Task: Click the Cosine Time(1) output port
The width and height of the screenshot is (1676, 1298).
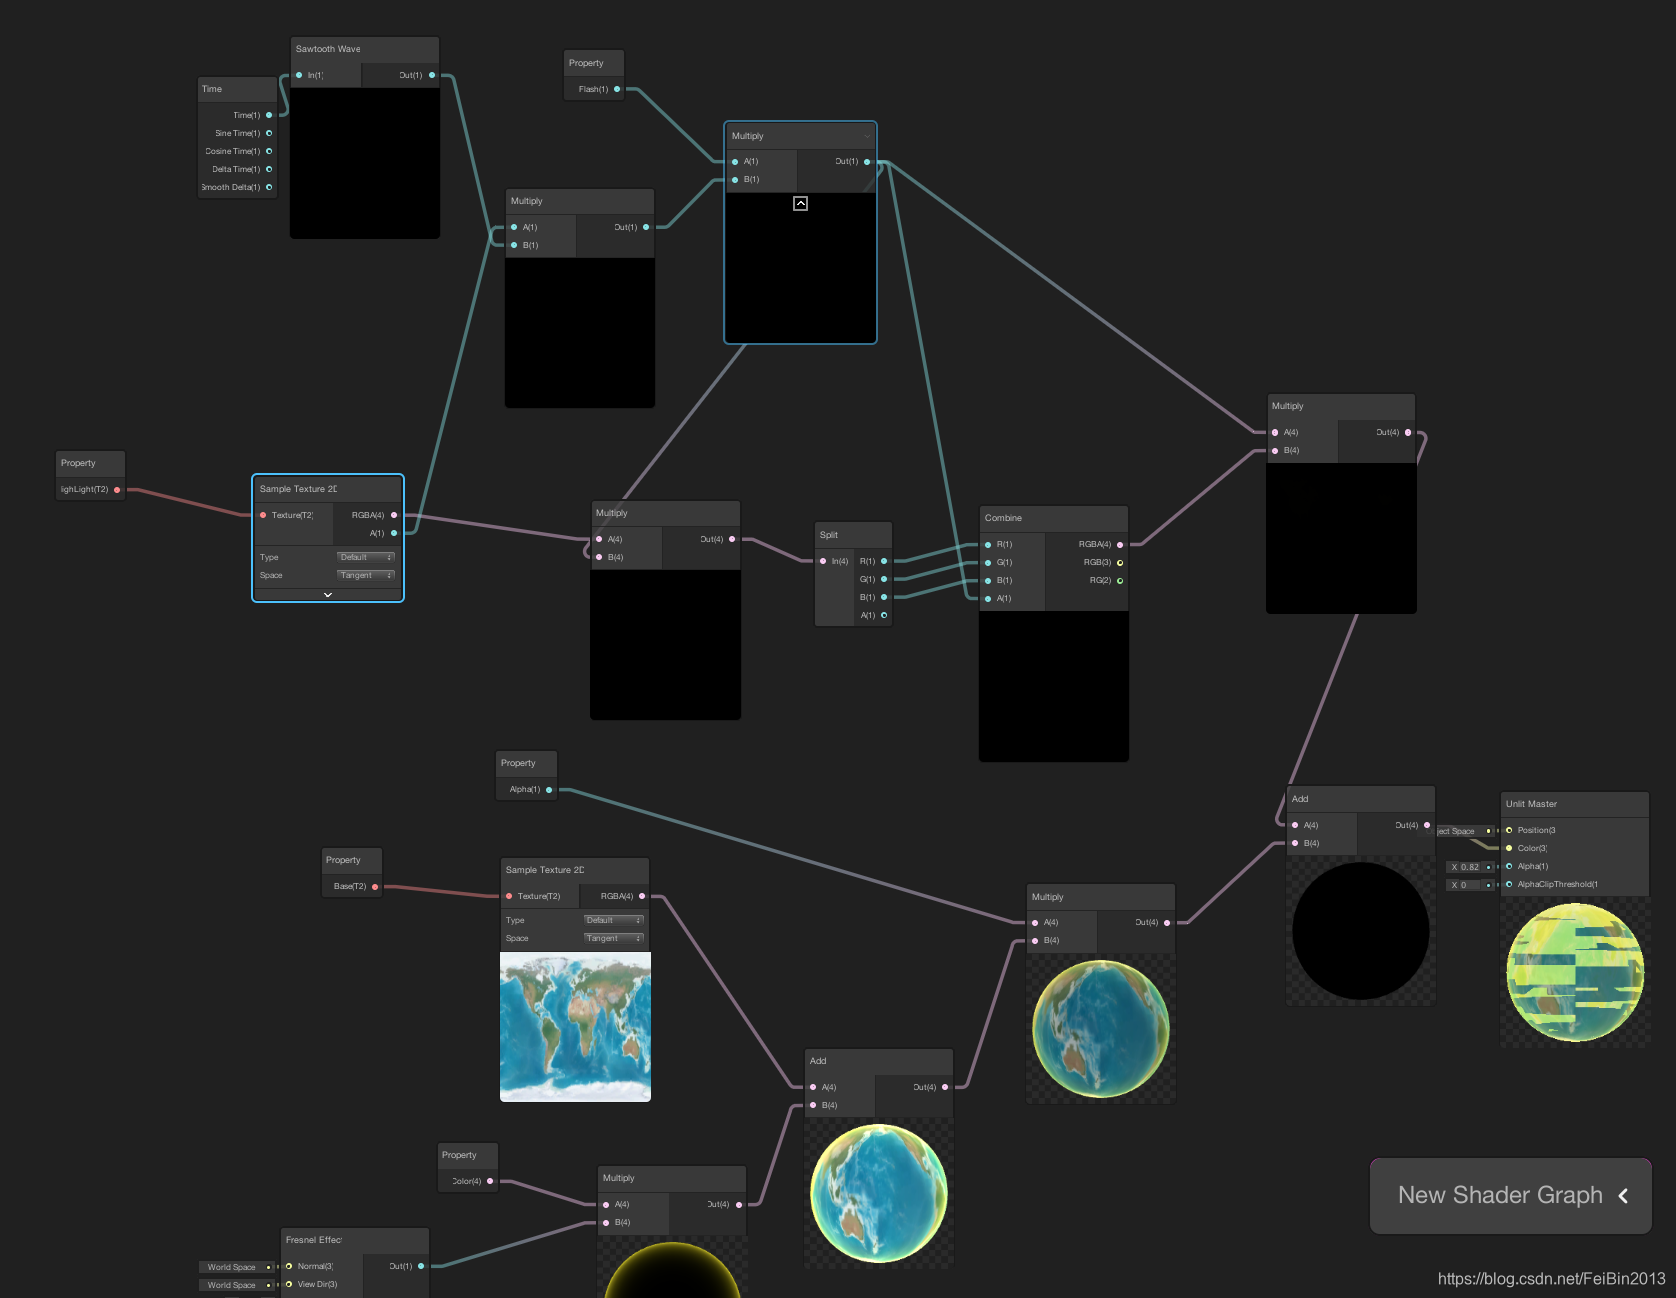Action: click(269, 151)
